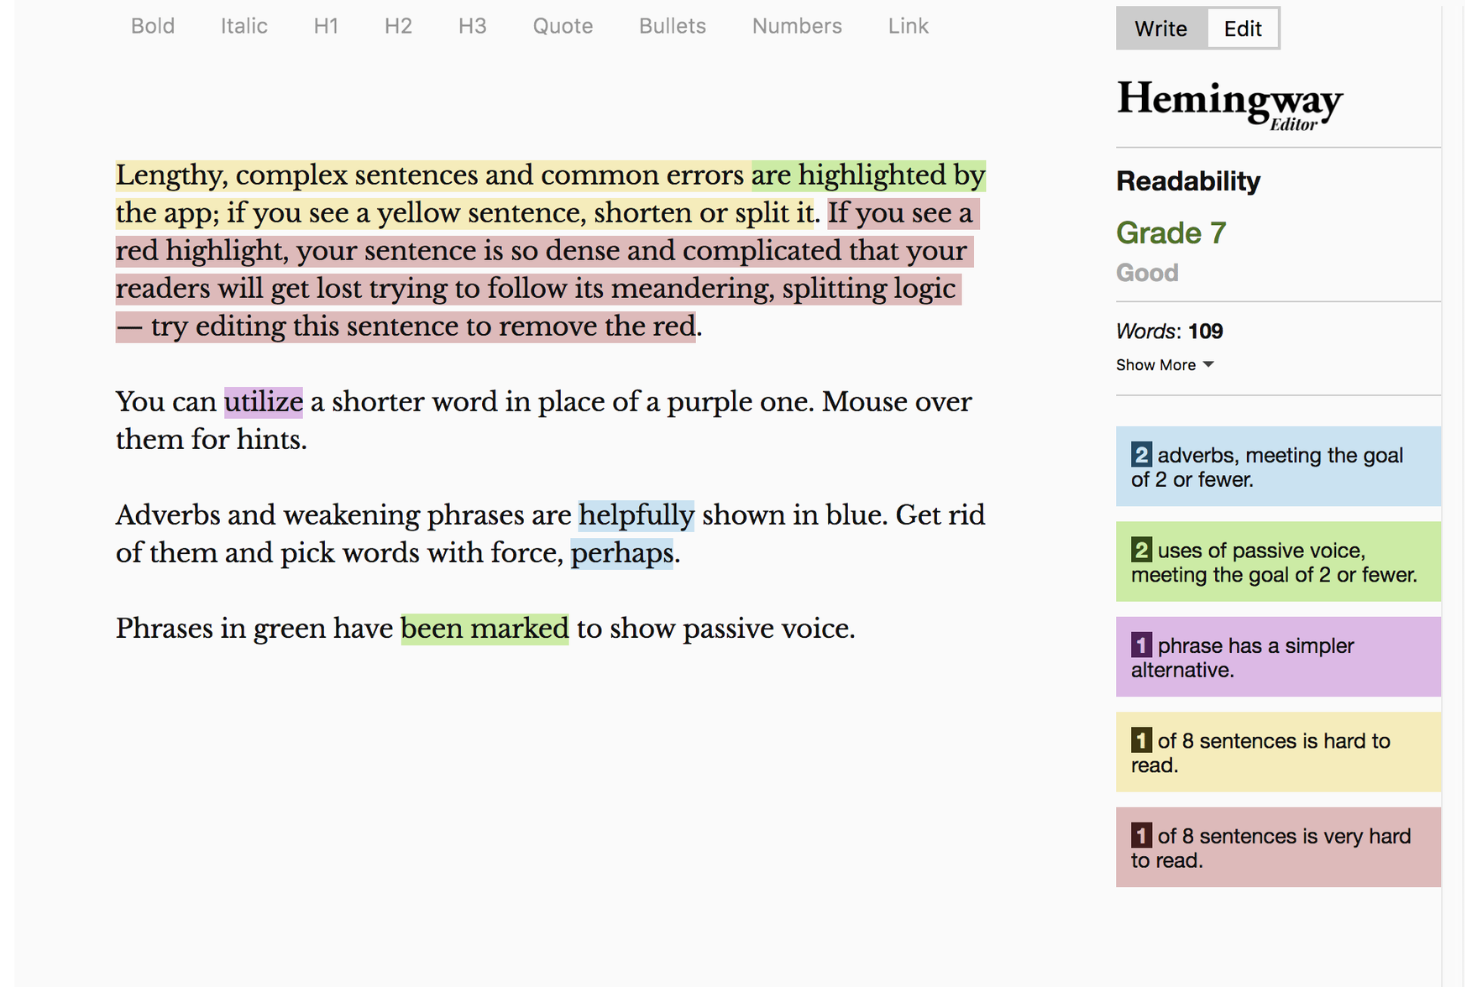Click the hard to read count badge "1"
Viewport: 1480px width, 987px height.
click(1141, 740)
